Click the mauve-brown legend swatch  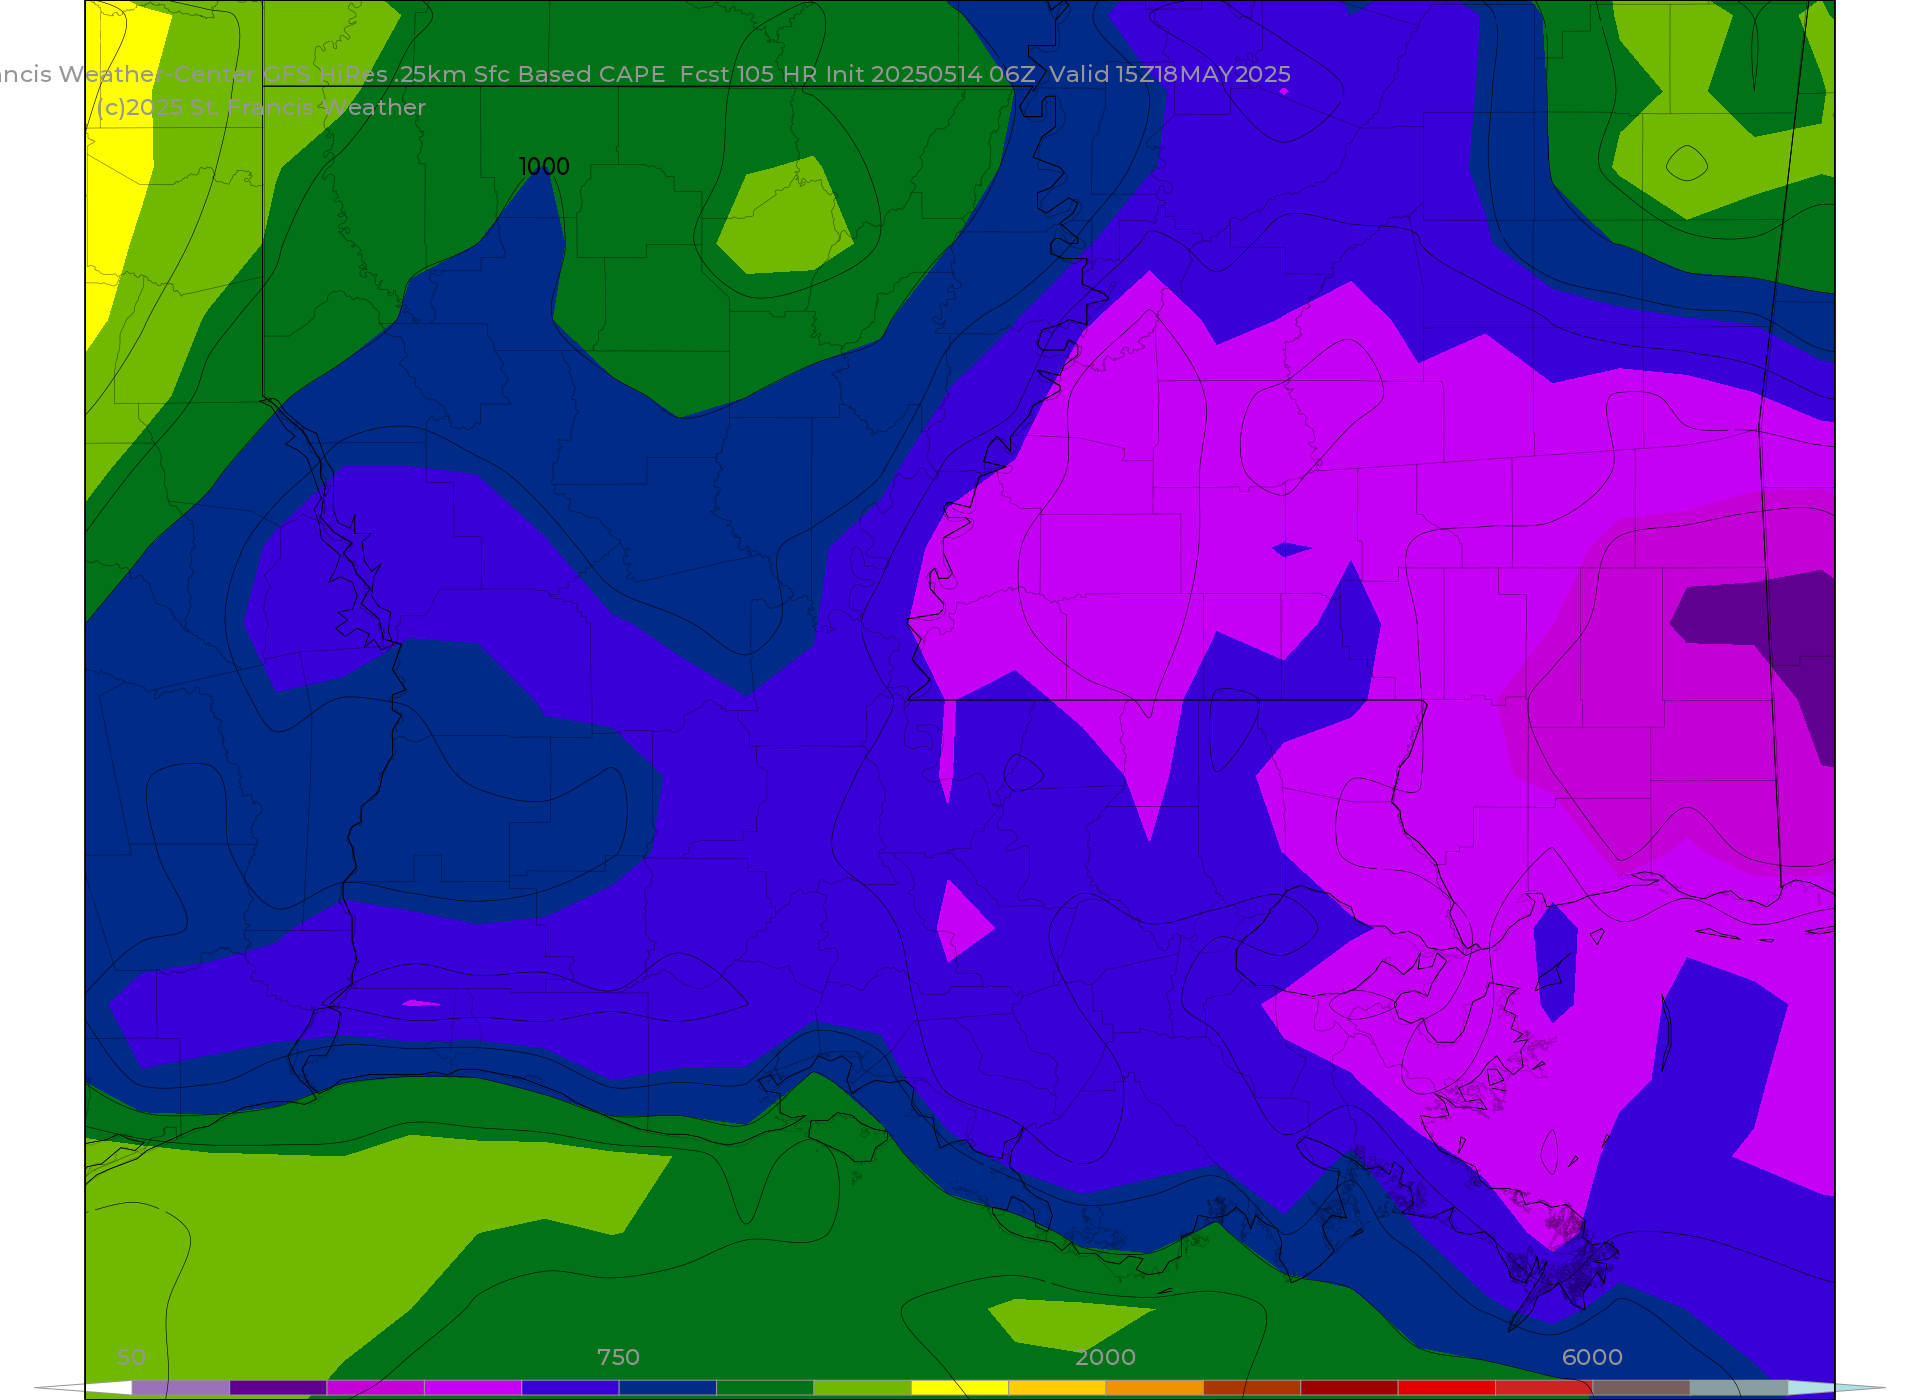click(1641, 1388)
